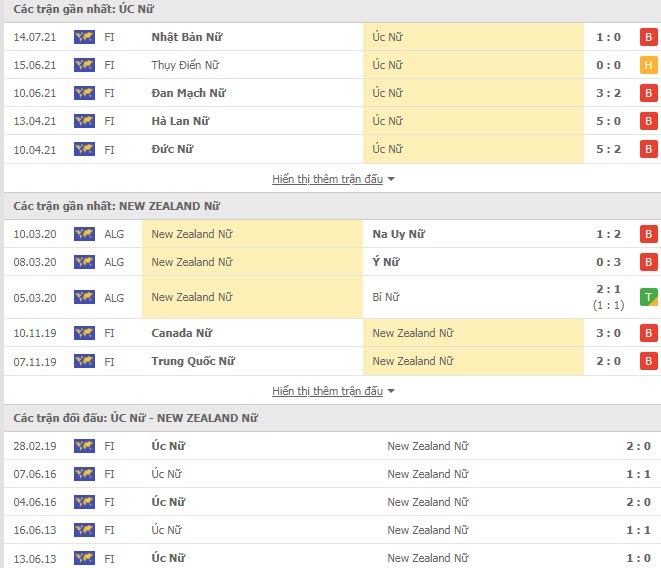The image size is (661, 568).
Task: Expand more matches under New Zealand Nữ section
Action: 328,391
